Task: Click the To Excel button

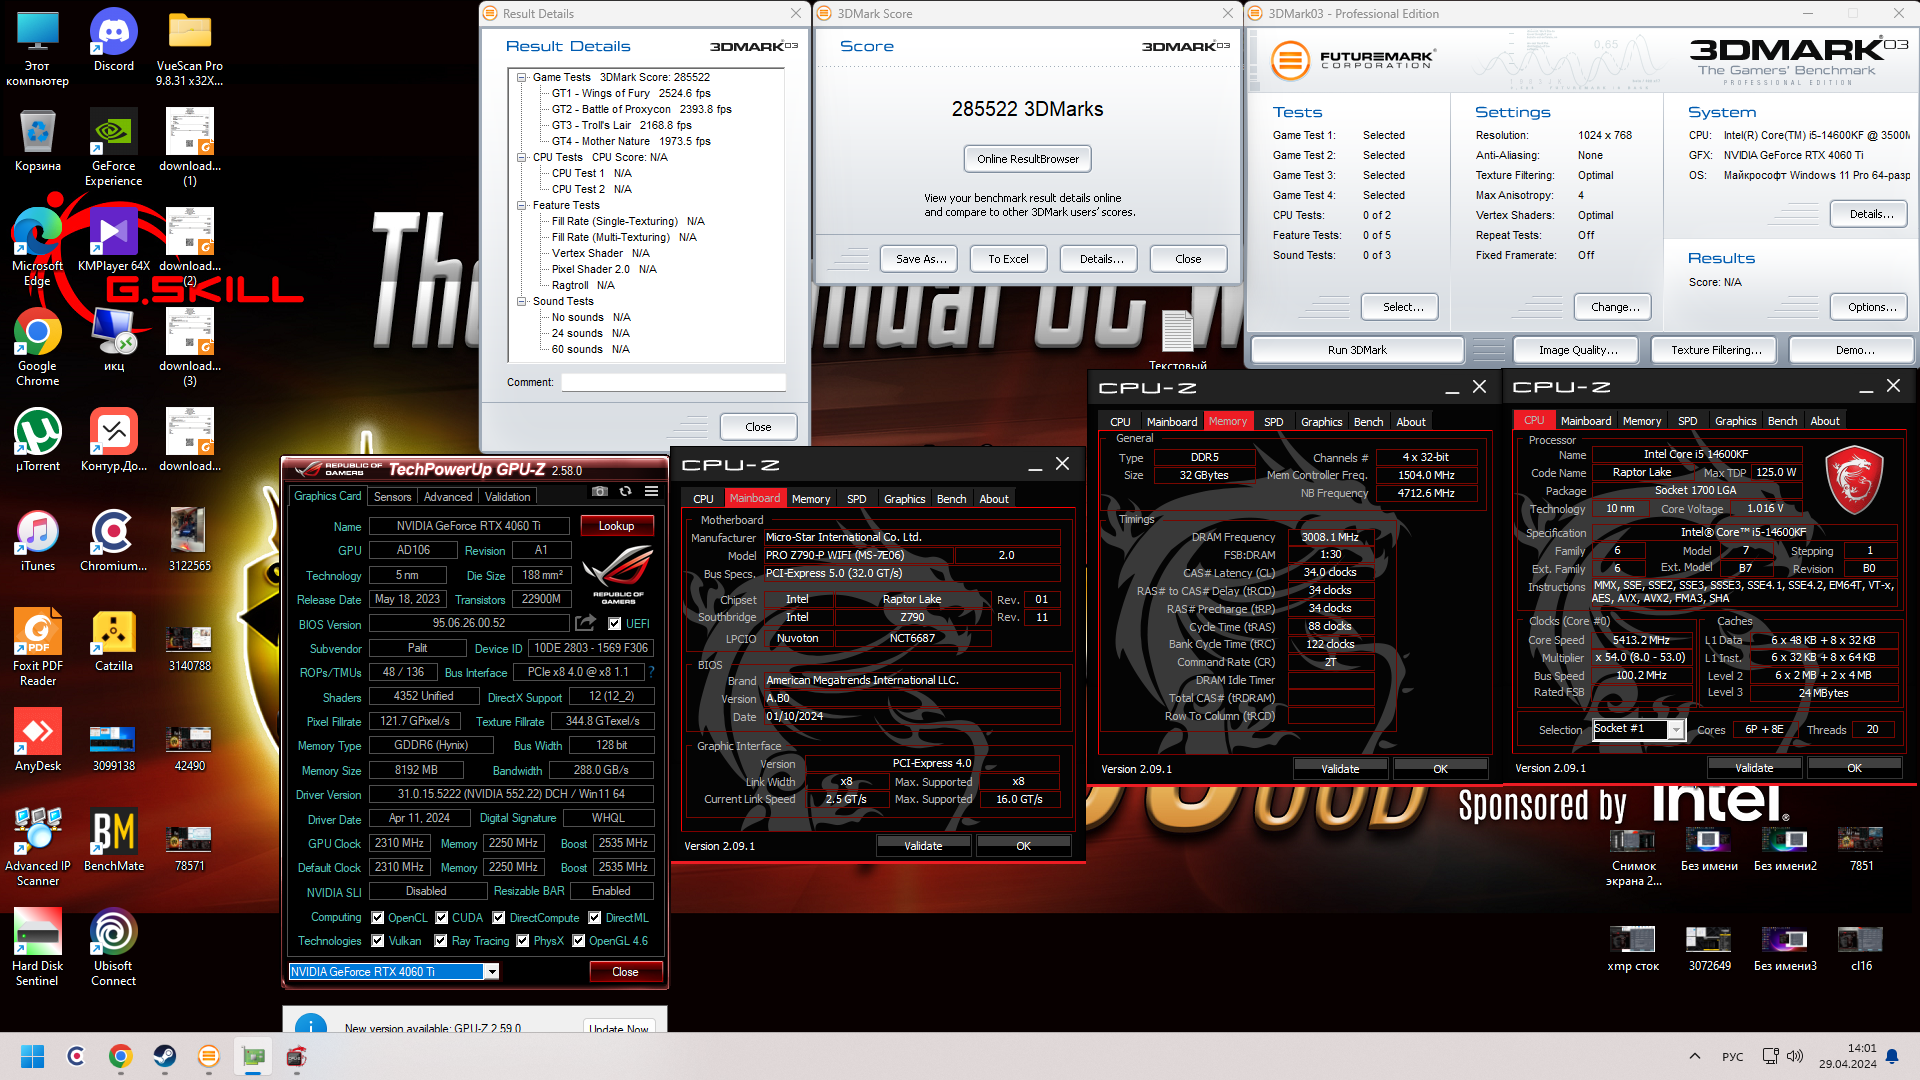Action: point(1008,259)
